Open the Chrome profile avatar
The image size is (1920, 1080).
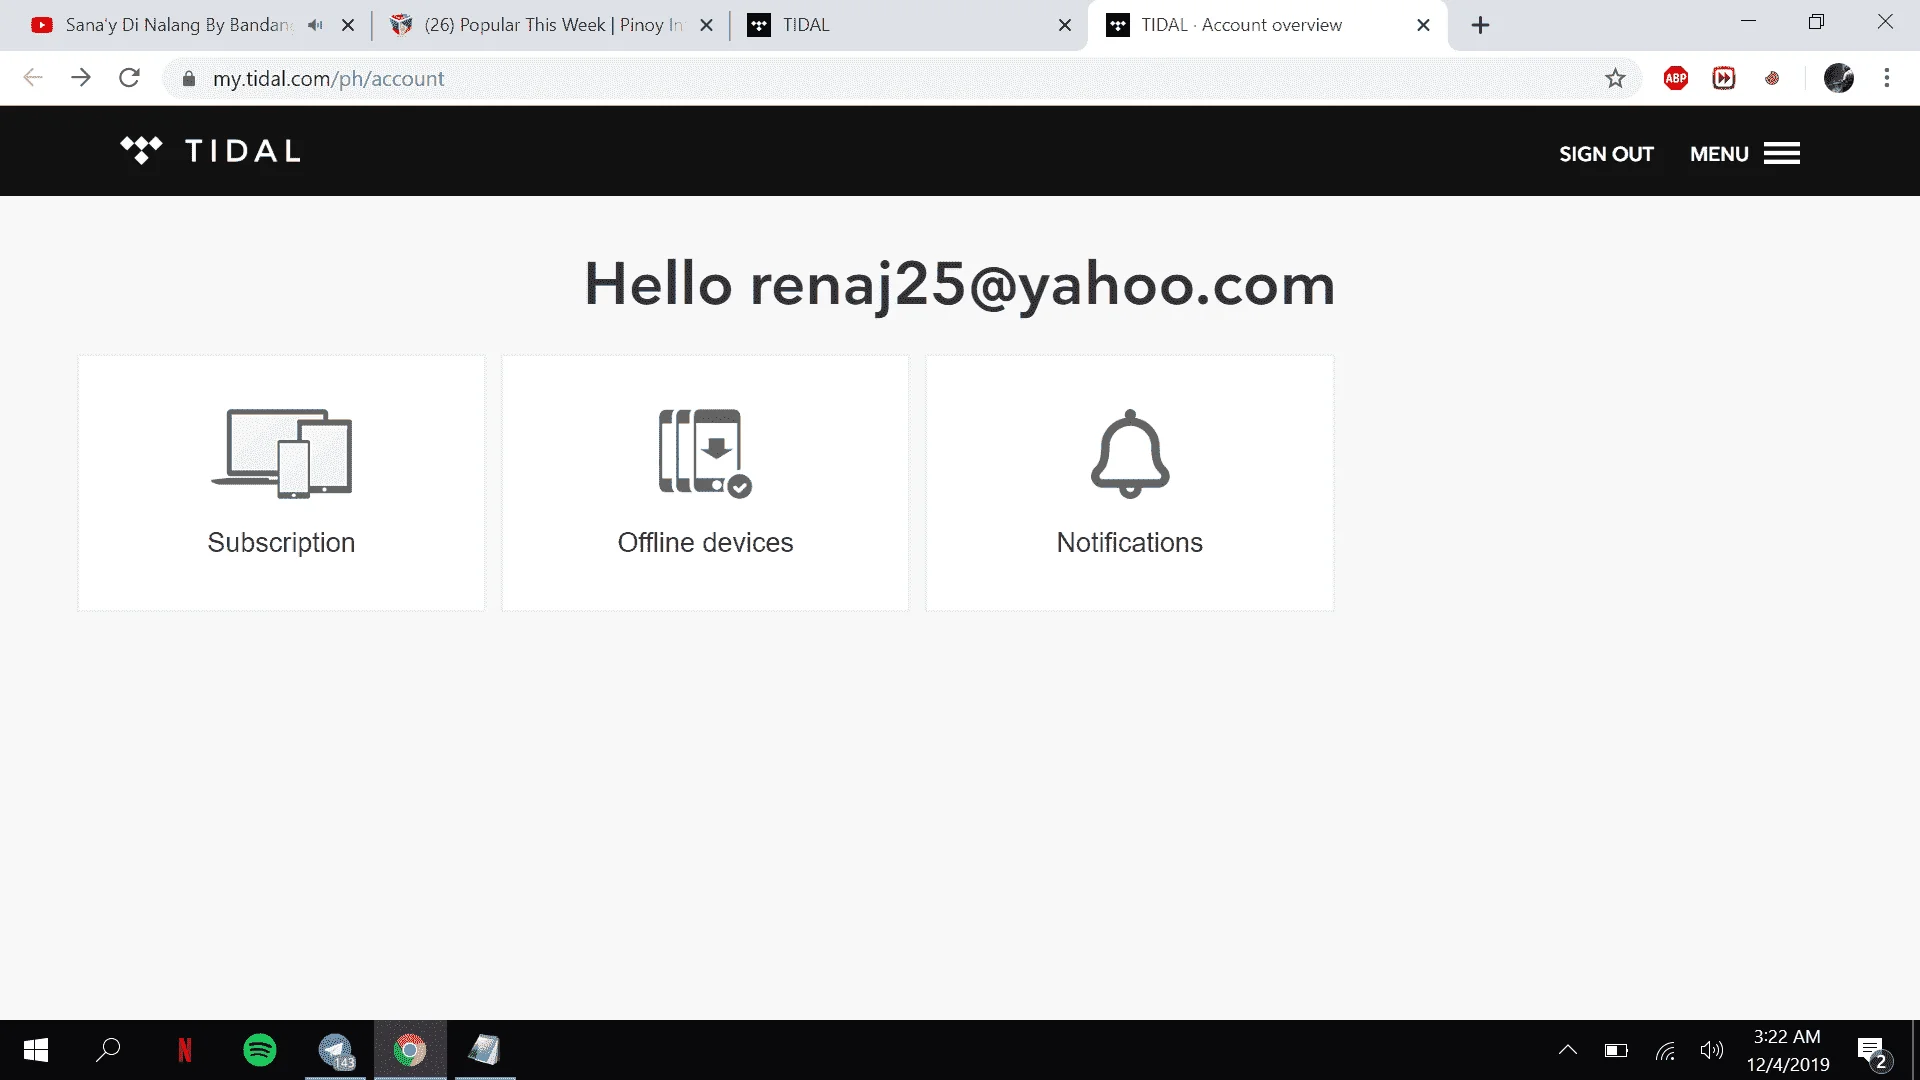click(1839, 78)
